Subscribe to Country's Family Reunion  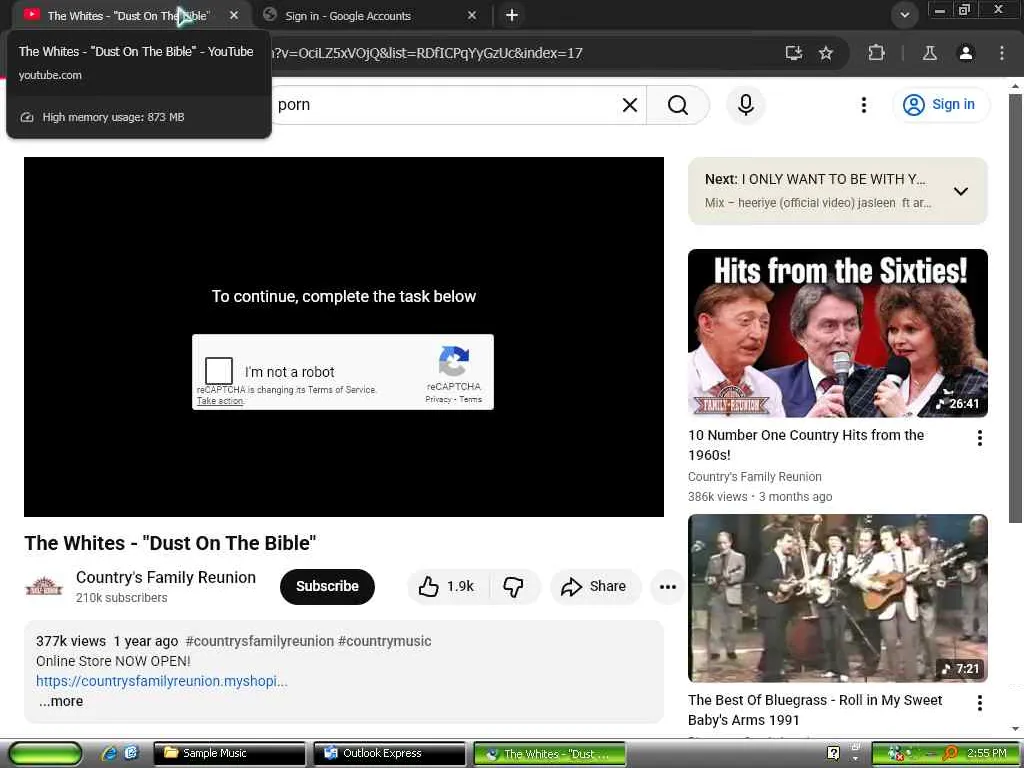point(327,586)
